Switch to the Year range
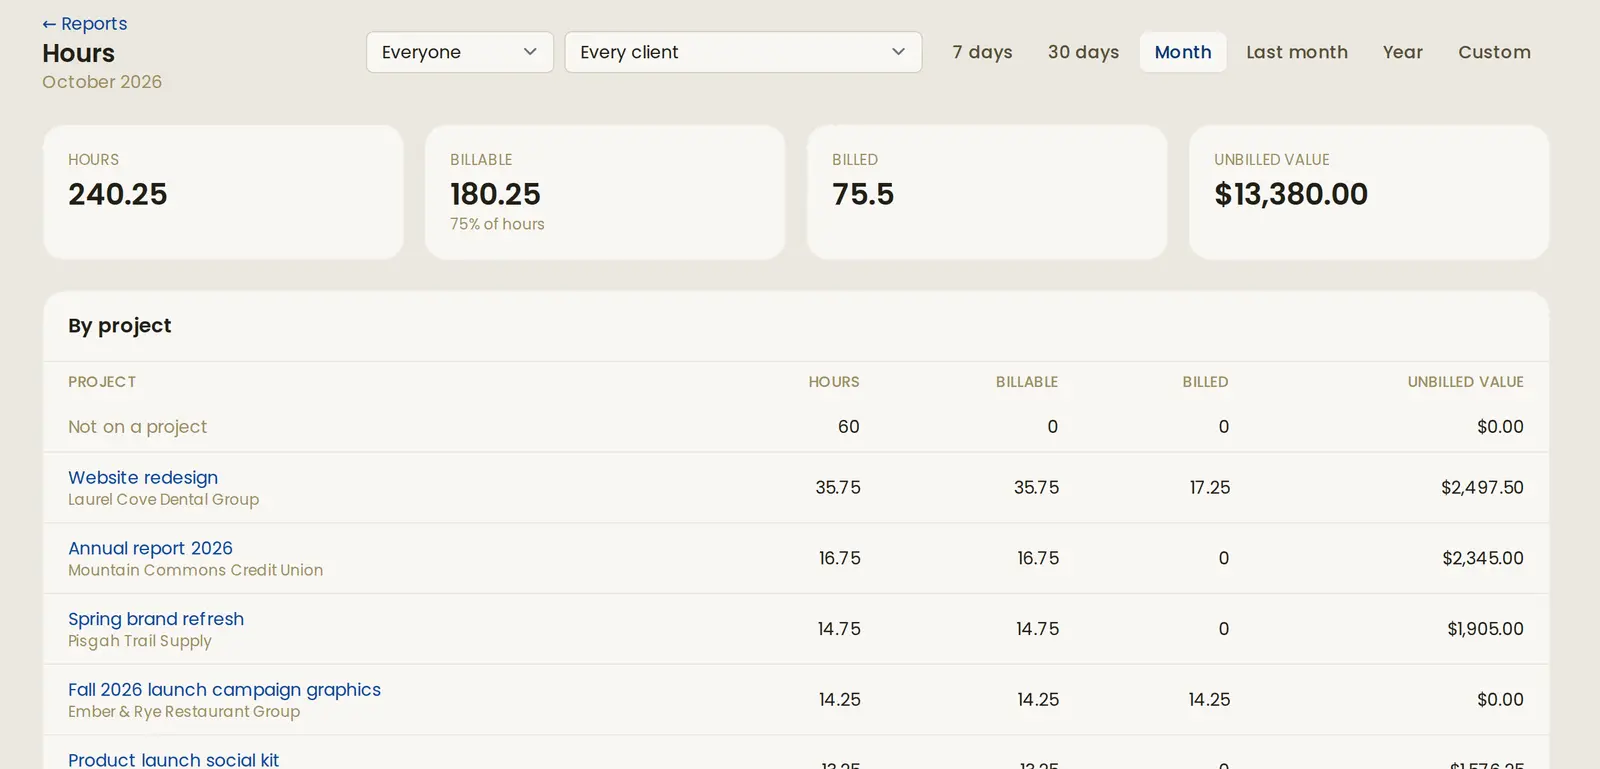The width and height of the screenshot is (1600, 769). coord(1403,52)
